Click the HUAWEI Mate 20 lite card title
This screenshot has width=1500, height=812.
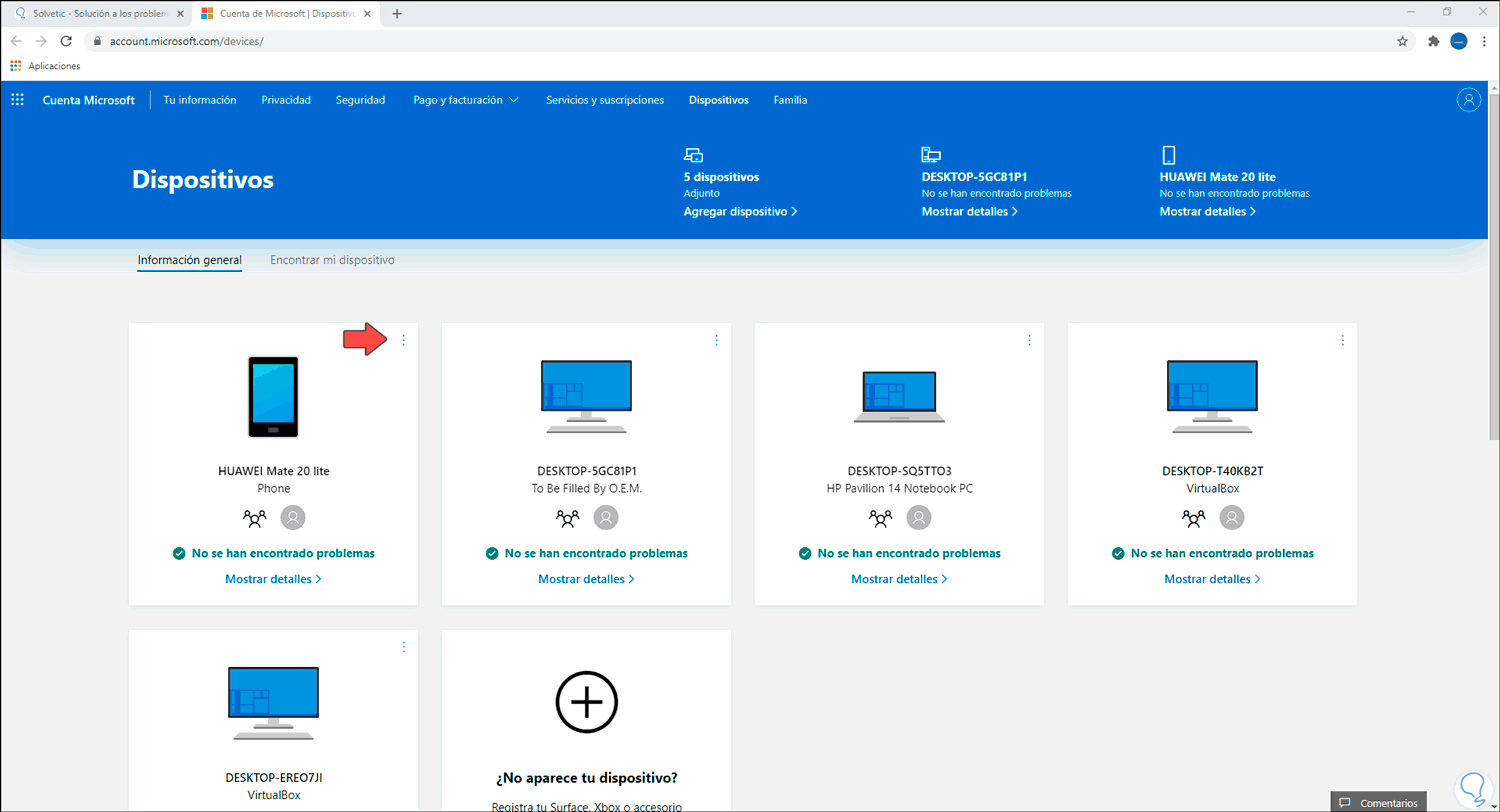(x=273, y=470)
